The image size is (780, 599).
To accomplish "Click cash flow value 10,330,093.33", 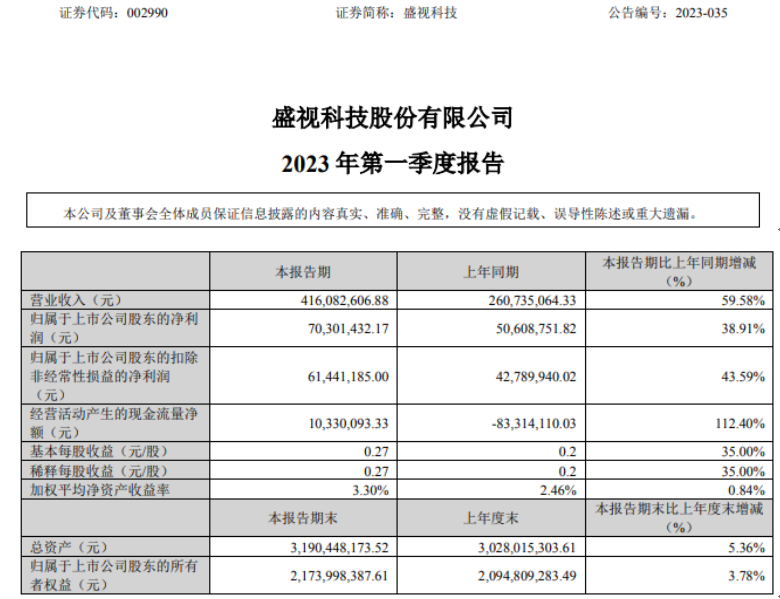I will [348, 423].
